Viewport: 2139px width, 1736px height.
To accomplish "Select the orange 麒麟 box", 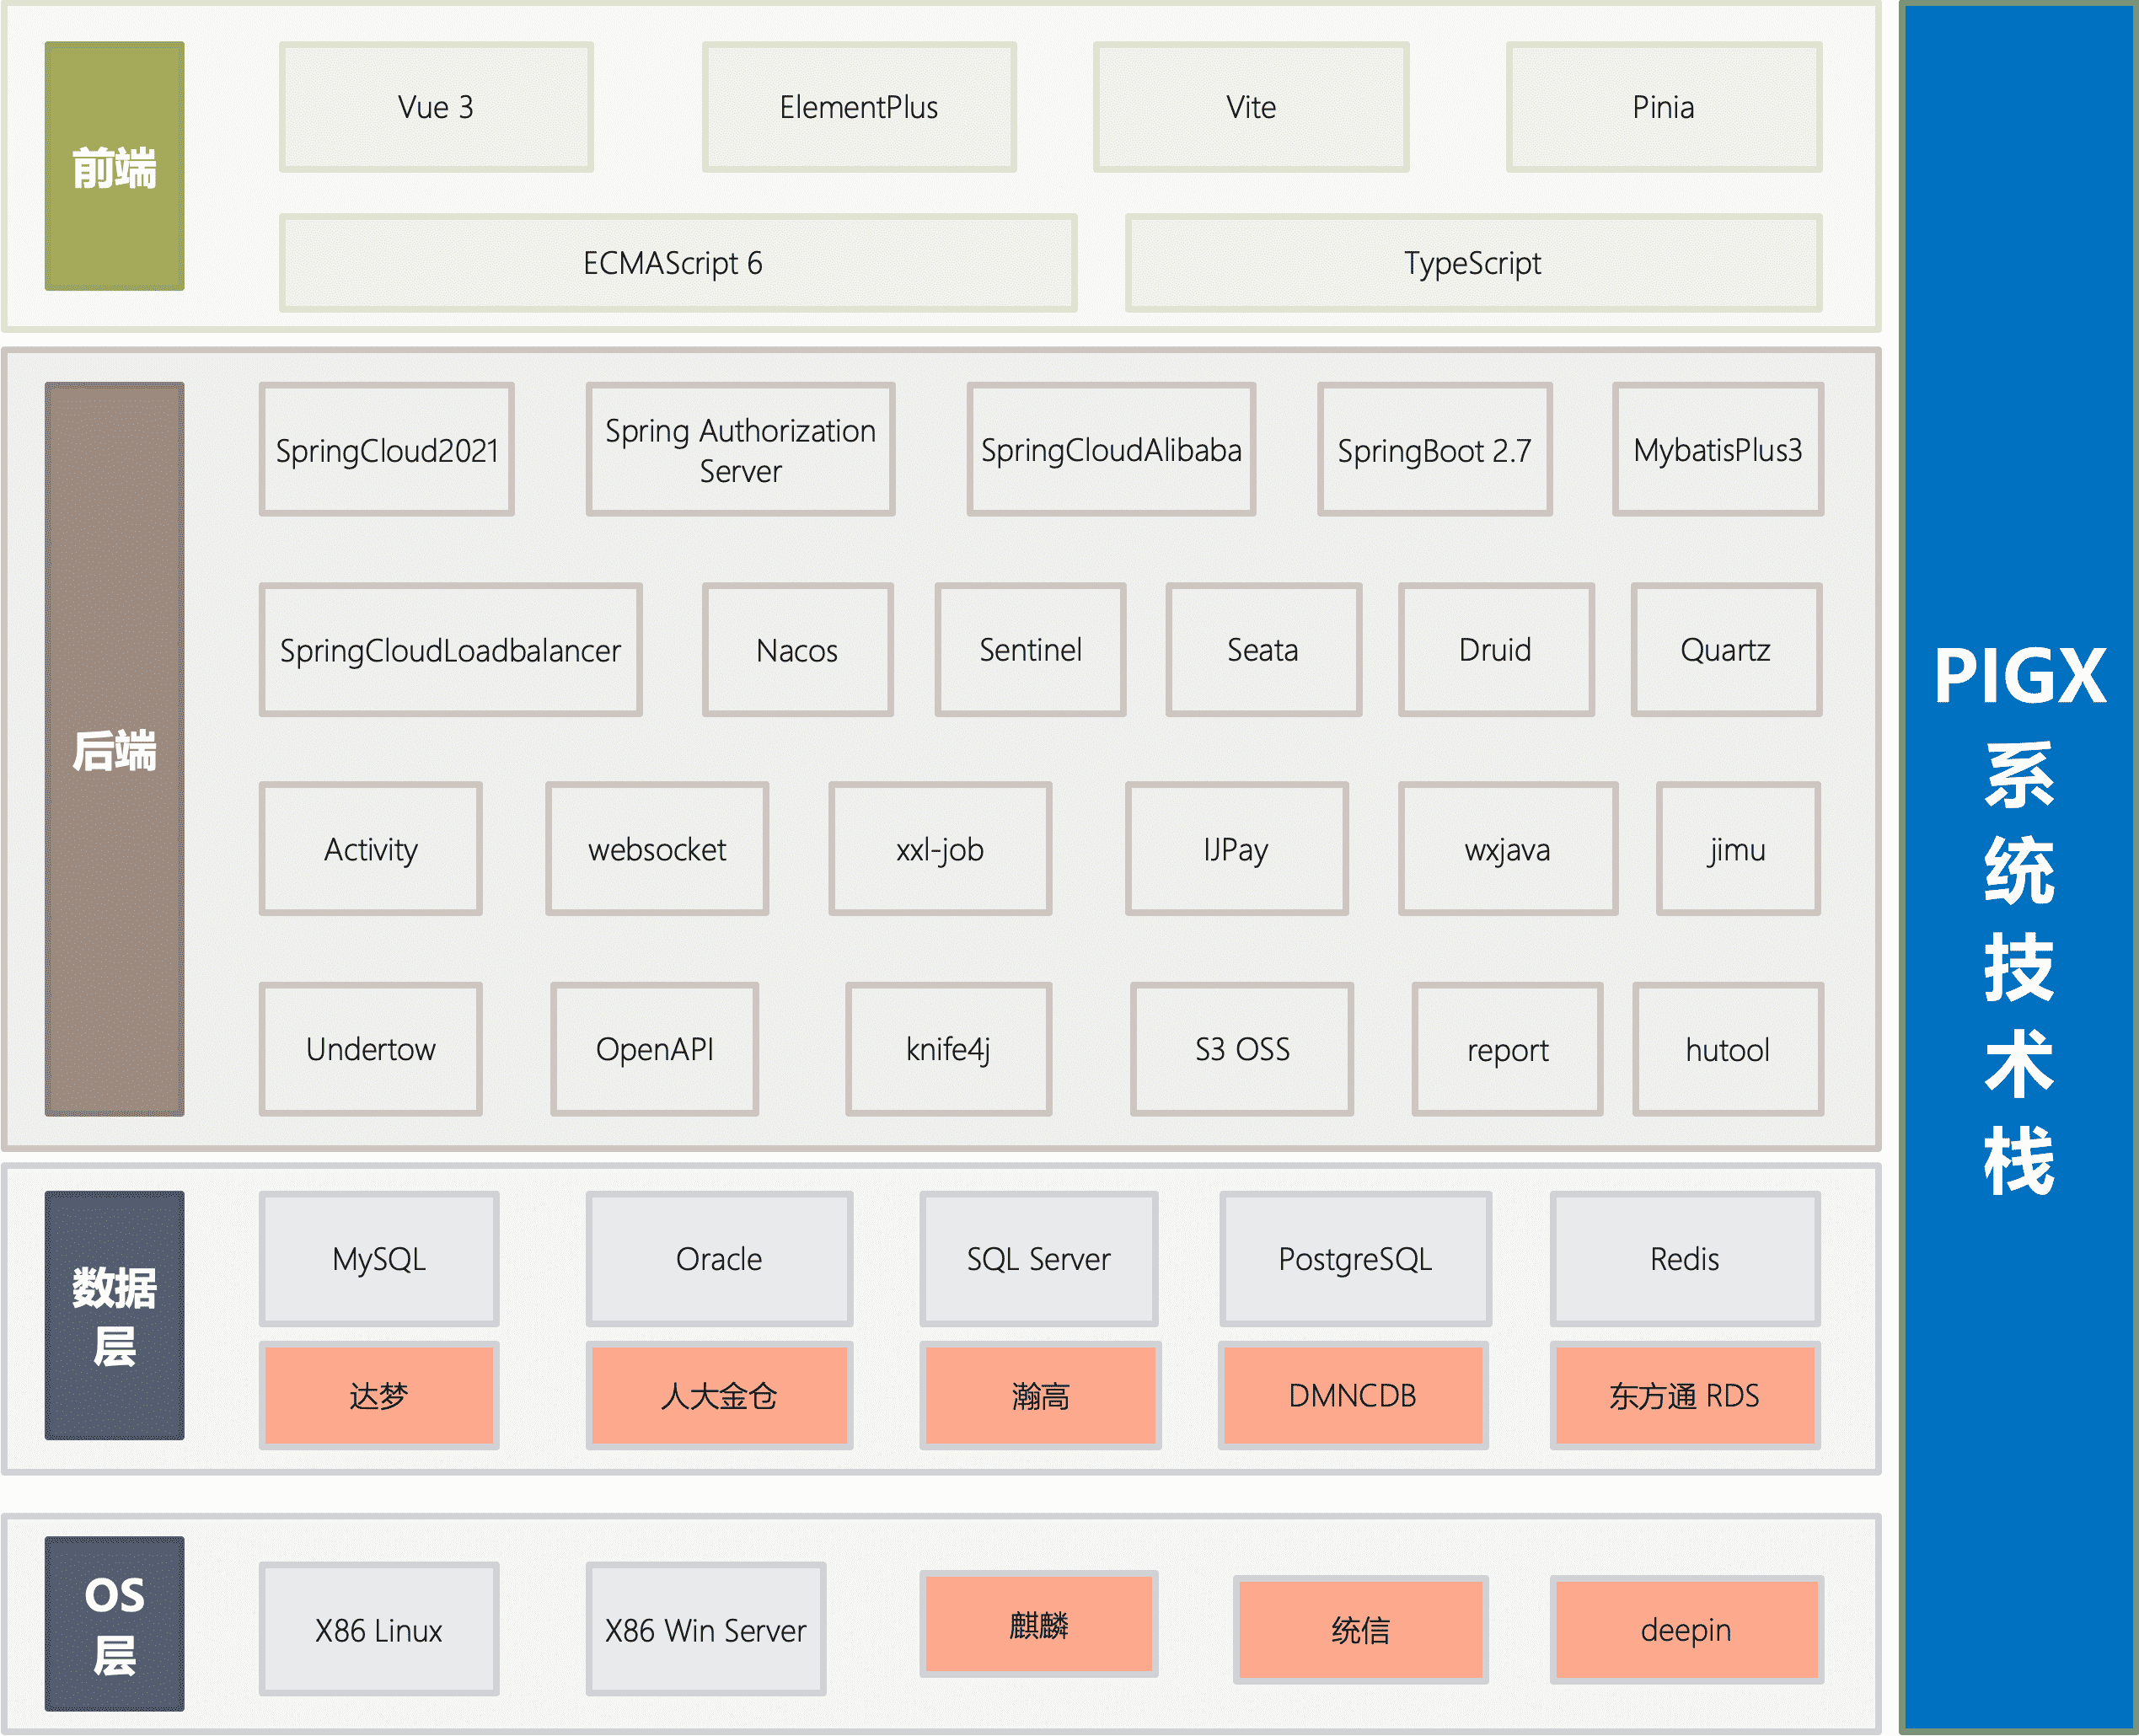I will [1039, 1623].
